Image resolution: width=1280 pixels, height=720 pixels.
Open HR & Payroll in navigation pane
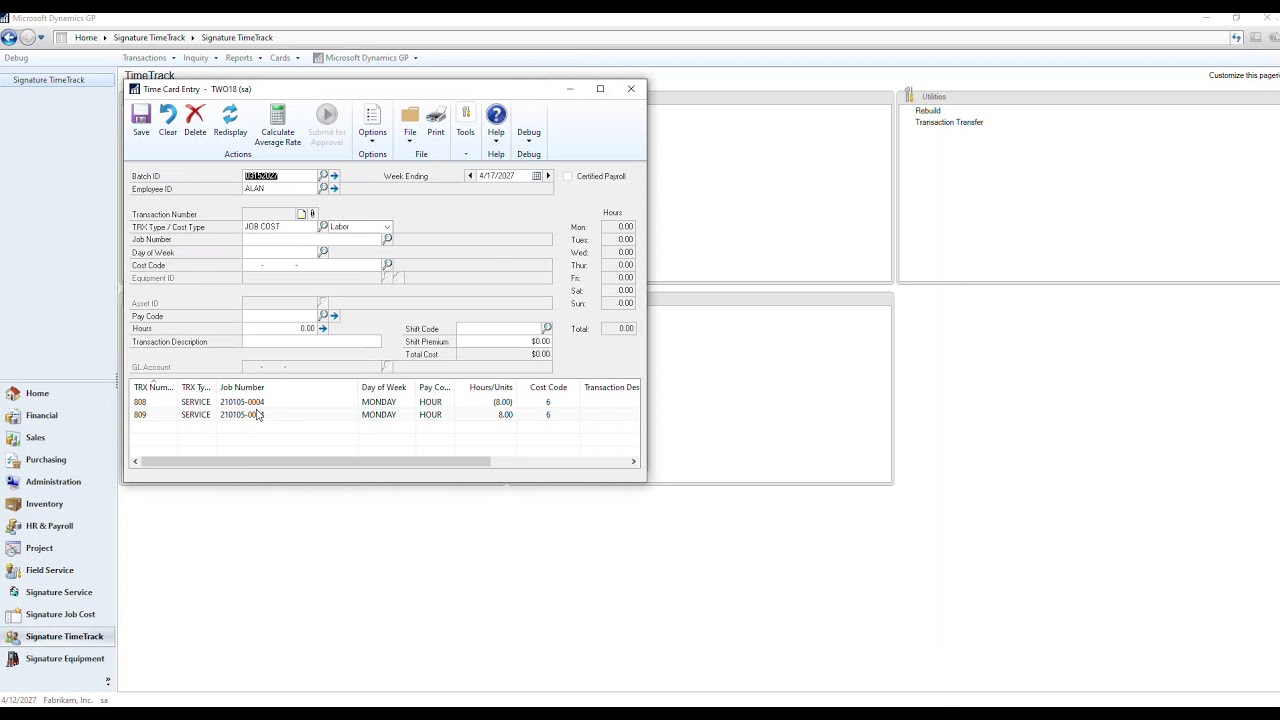coord(49,526)
